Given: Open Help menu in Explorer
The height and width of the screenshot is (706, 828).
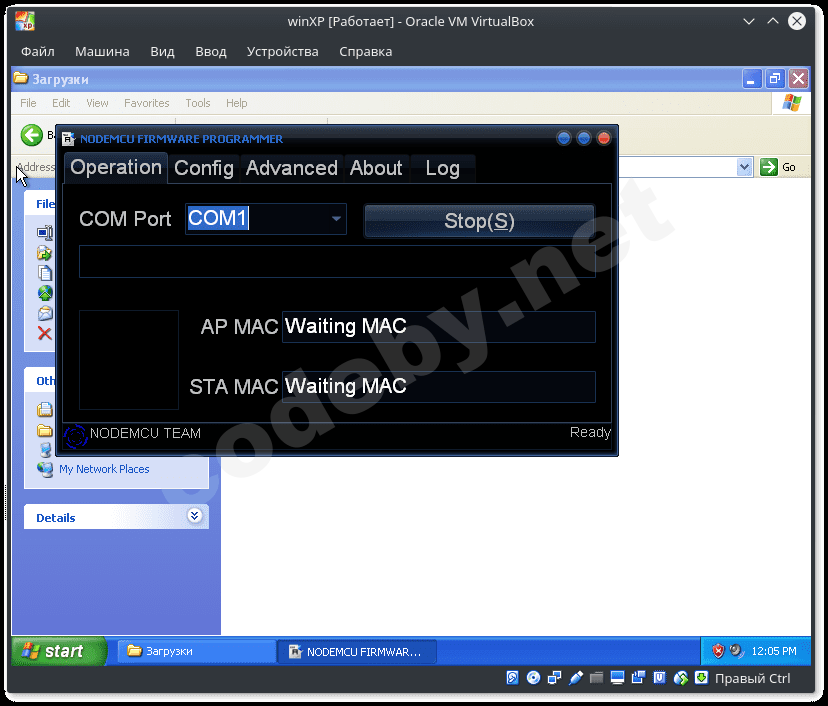Looking at the screenshot, I should click(237, 103).
